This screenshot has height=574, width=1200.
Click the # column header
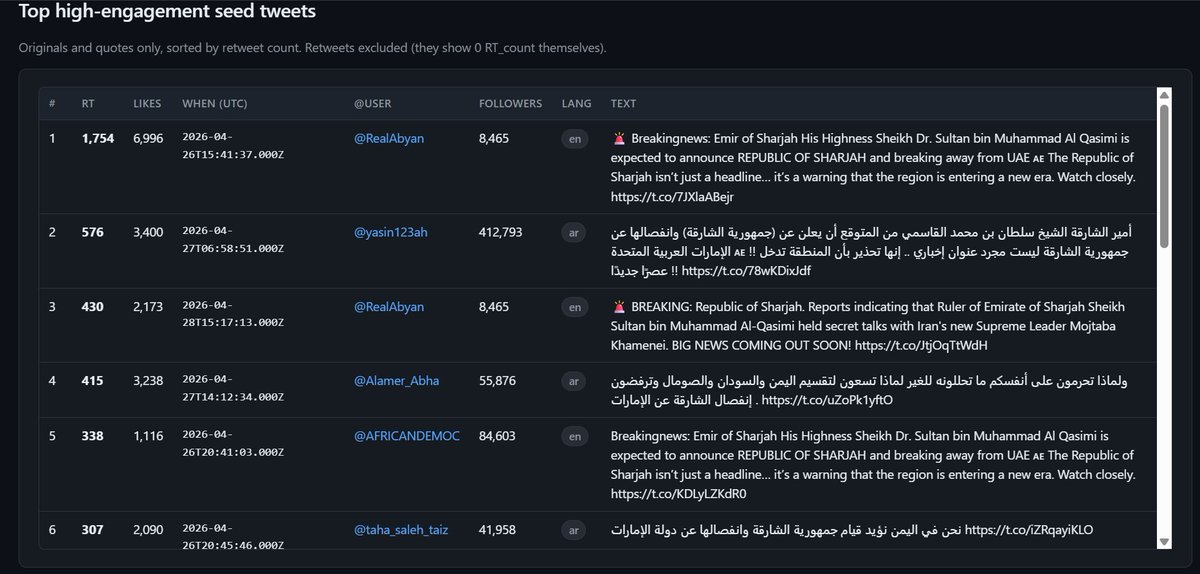(52, 103)
